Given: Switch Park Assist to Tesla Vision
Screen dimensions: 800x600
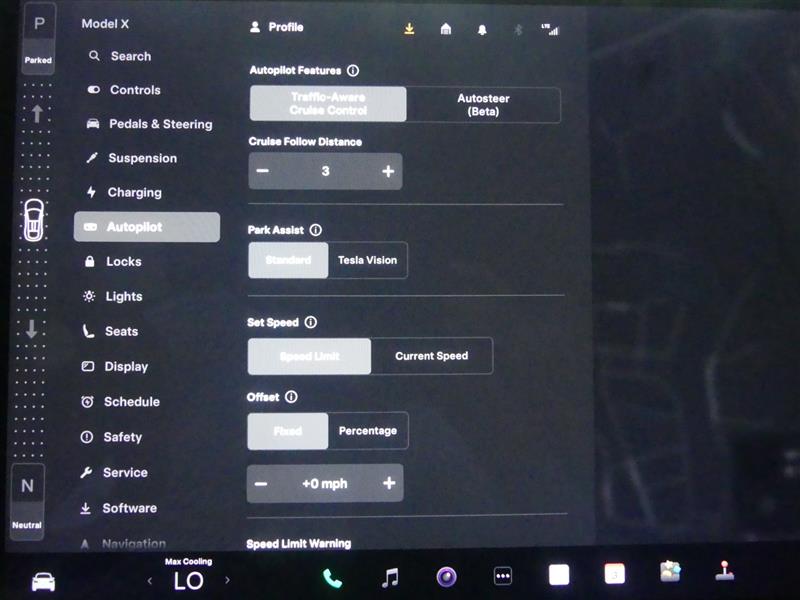Looking at the screenshot, I should pyautogui.click(x=367, y=260).
